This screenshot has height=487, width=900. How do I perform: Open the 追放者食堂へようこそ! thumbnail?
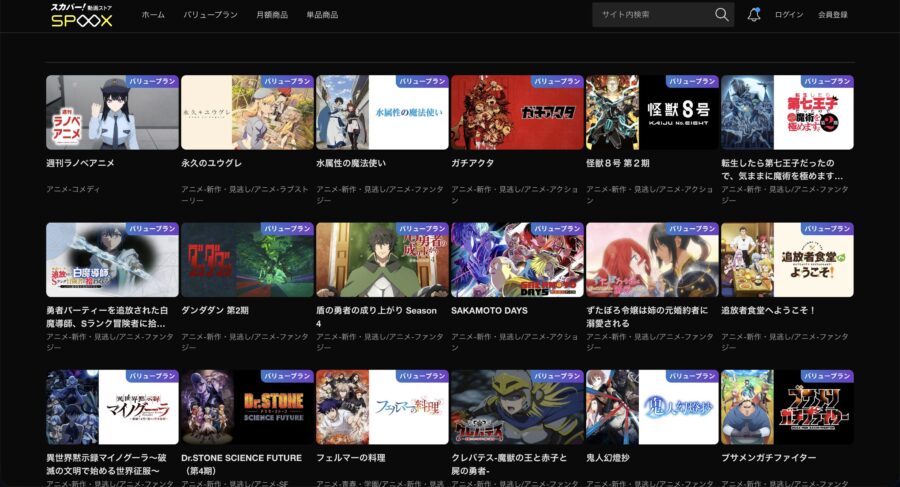tap(787, 260)
